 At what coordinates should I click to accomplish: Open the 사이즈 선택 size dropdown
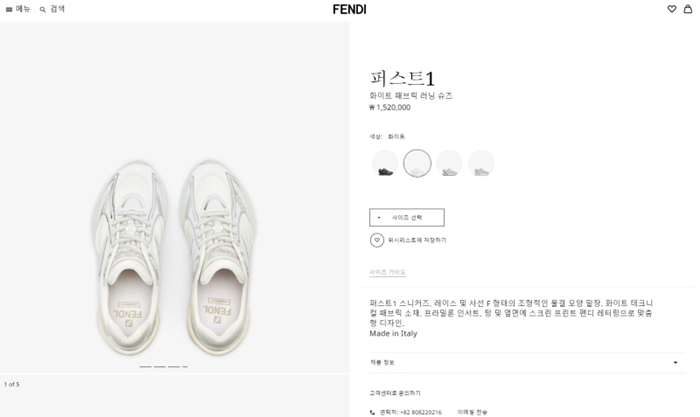[407, 217]
